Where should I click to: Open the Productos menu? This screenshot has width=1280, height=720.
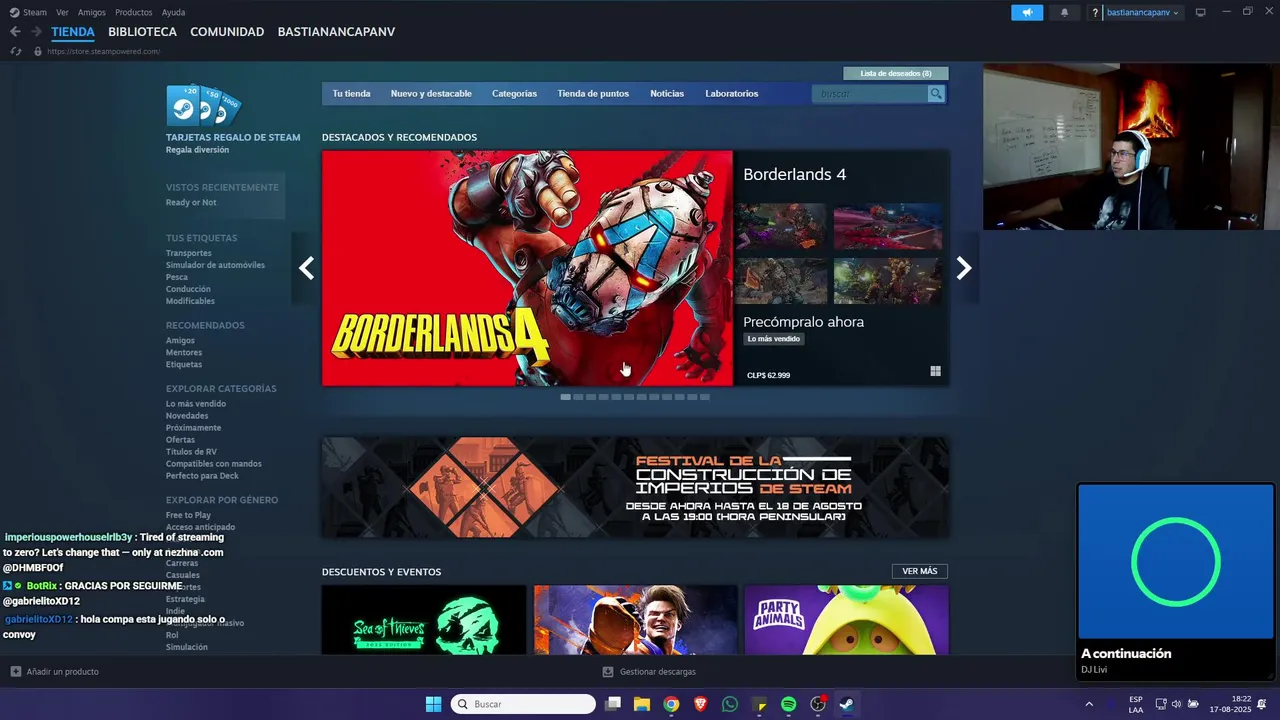pyautogui.click(x=134, y=12)
